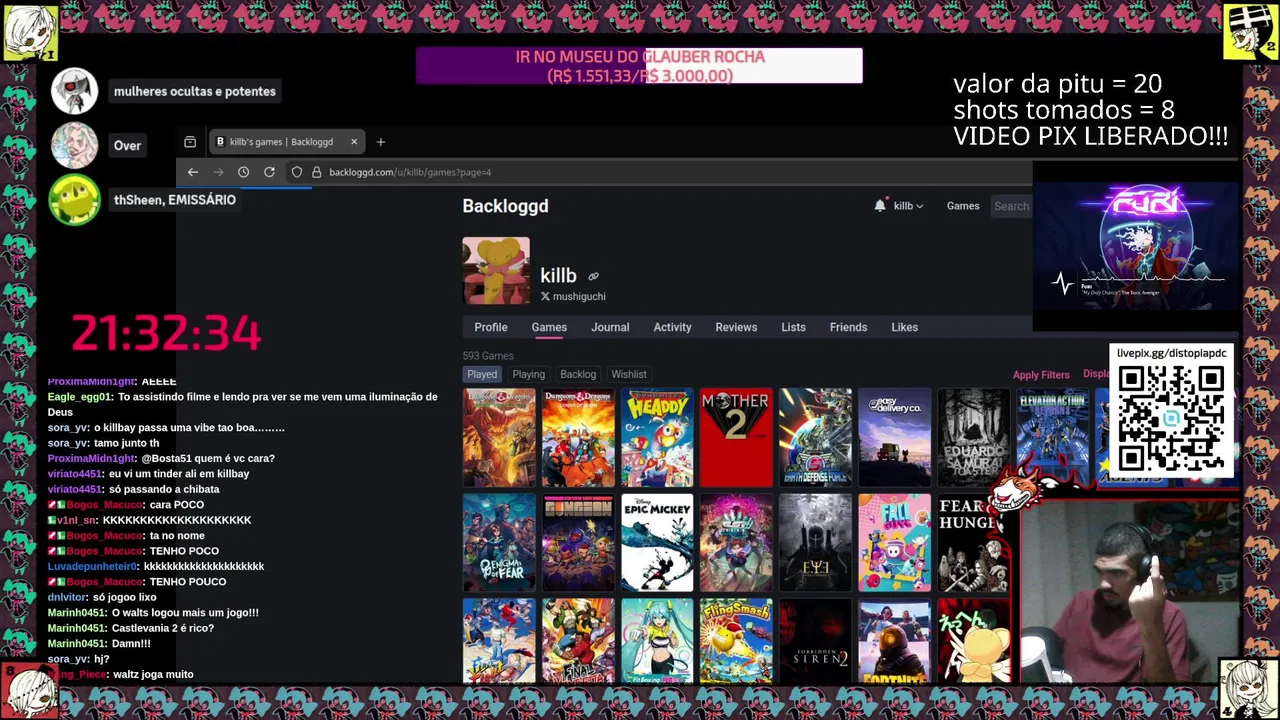Click the browser forward arrow

click(x=218, y=172)
